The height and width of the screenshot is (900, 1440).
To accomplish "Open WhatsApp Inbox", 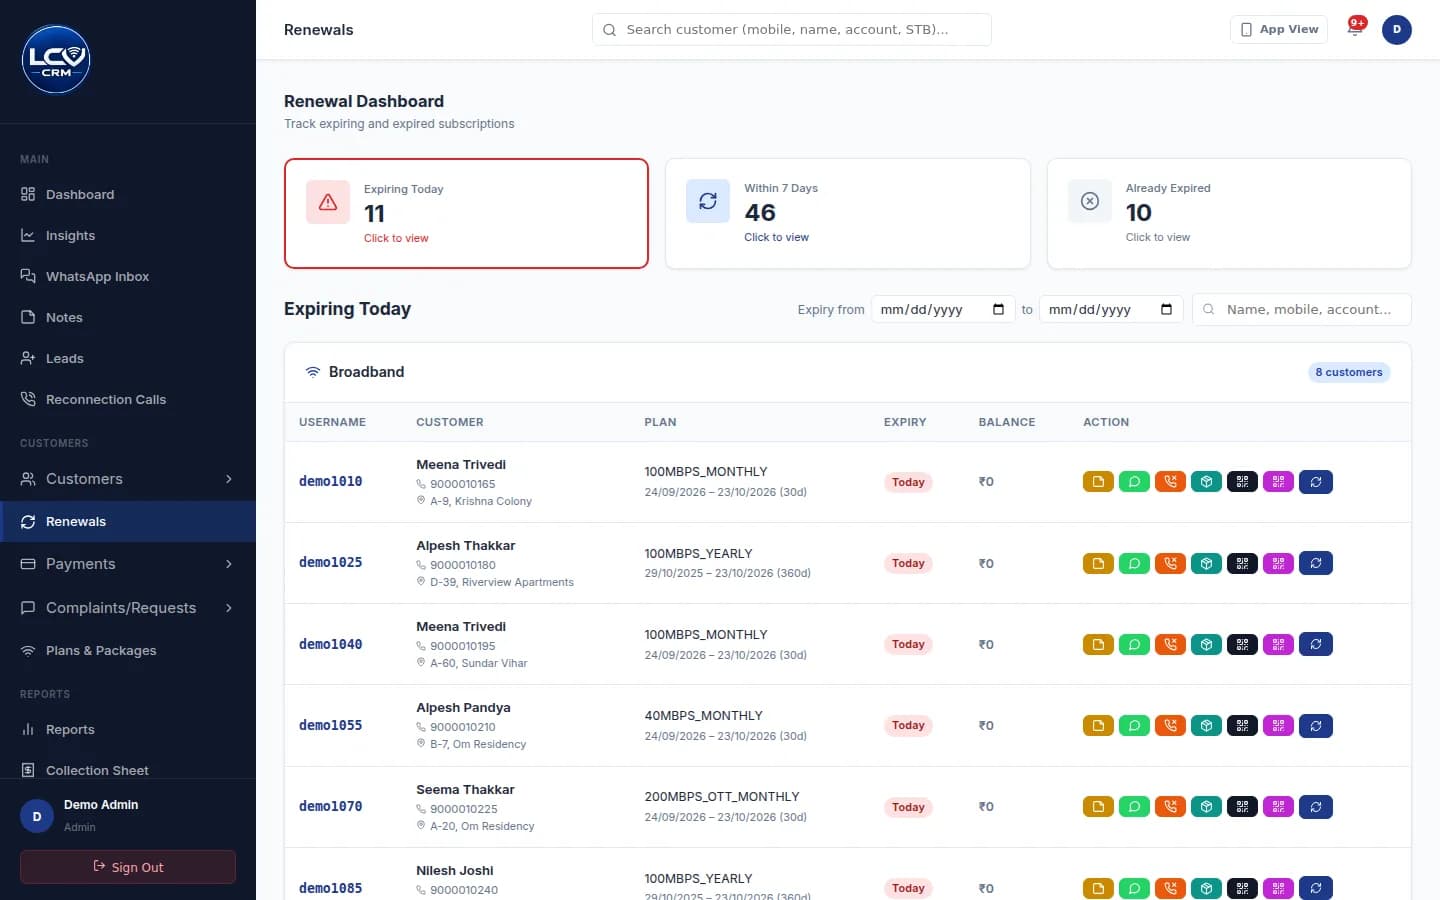I will click(128, 276).
